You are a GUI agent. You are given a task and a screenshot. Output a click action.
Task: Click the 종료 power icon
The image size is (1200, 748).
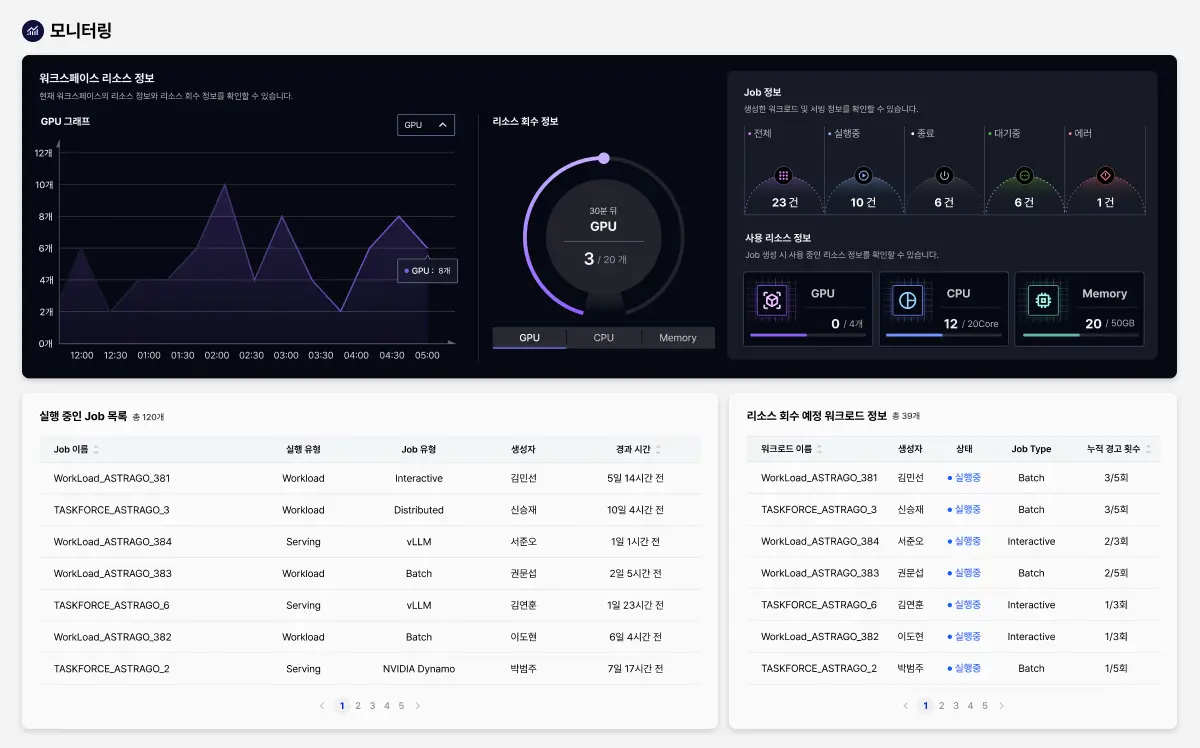(944, 176)
